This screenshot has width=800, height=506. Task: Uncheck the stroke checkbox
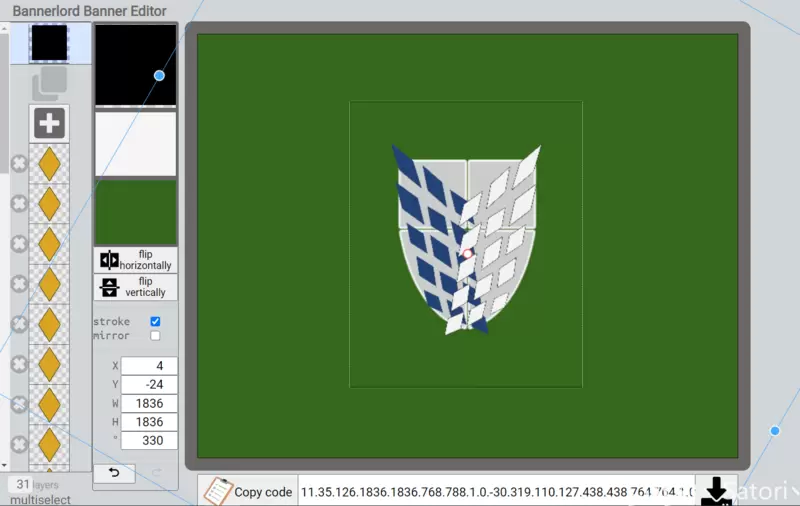click(155, 321)
